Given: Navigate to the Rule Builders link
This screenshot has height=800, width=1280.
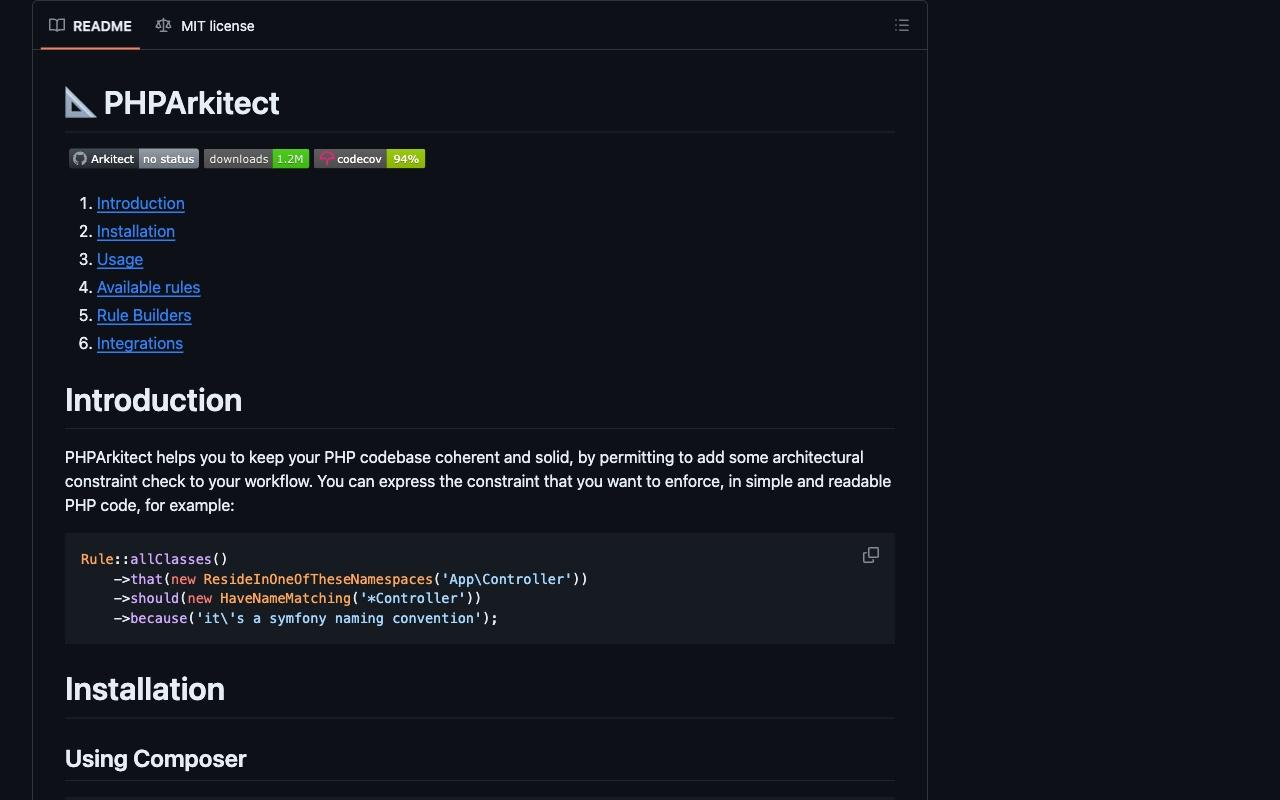Looking at the screenshot, I should click(144, 315).
